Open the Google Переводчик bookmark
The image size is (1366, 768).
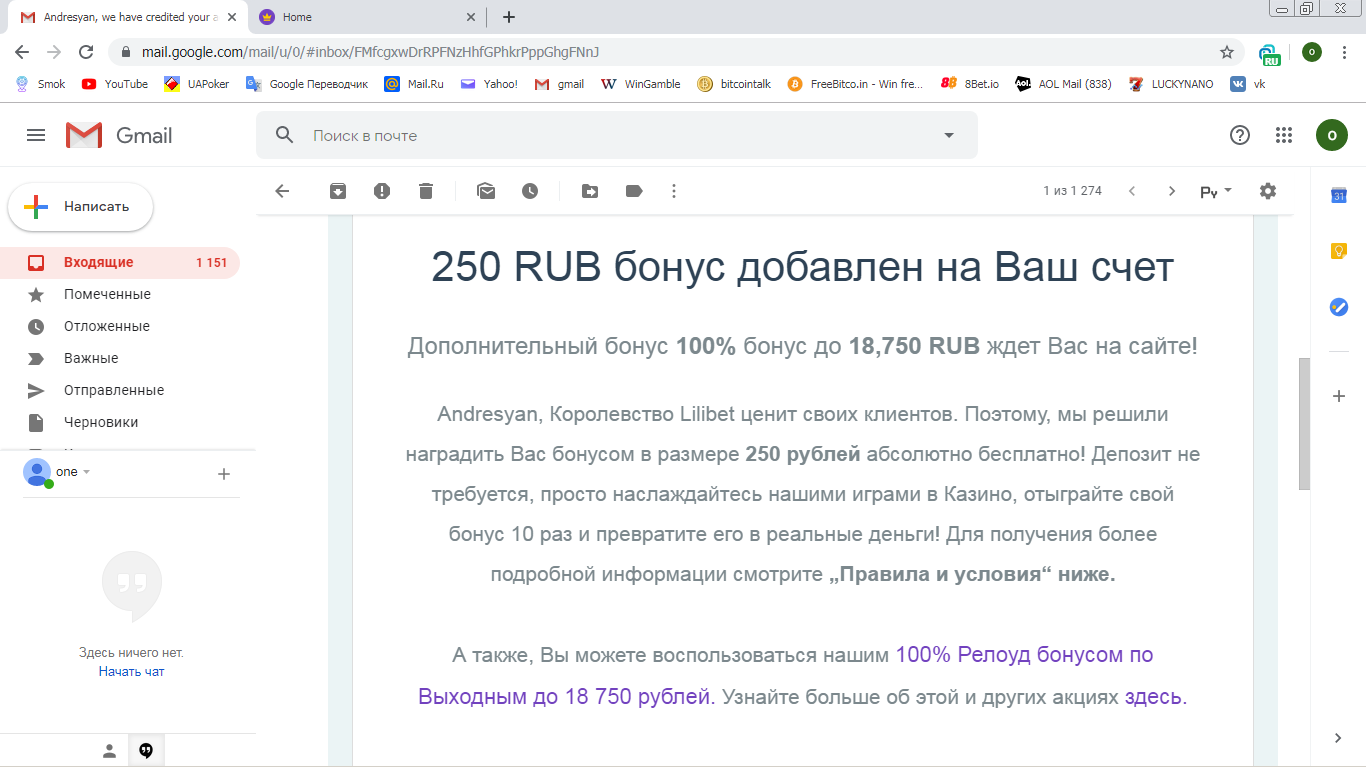(x=307, y=84)
